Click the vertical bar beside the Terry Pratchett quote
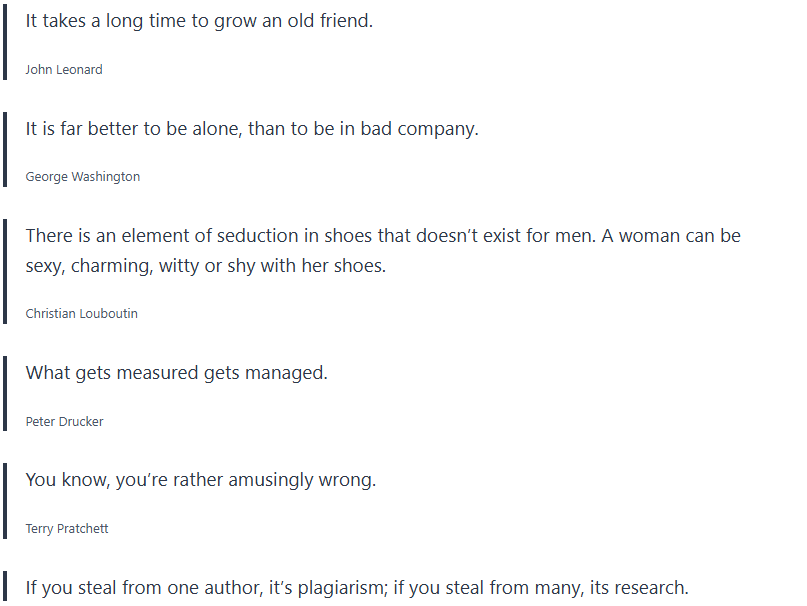The image size is (807, 606). point(5,501)
